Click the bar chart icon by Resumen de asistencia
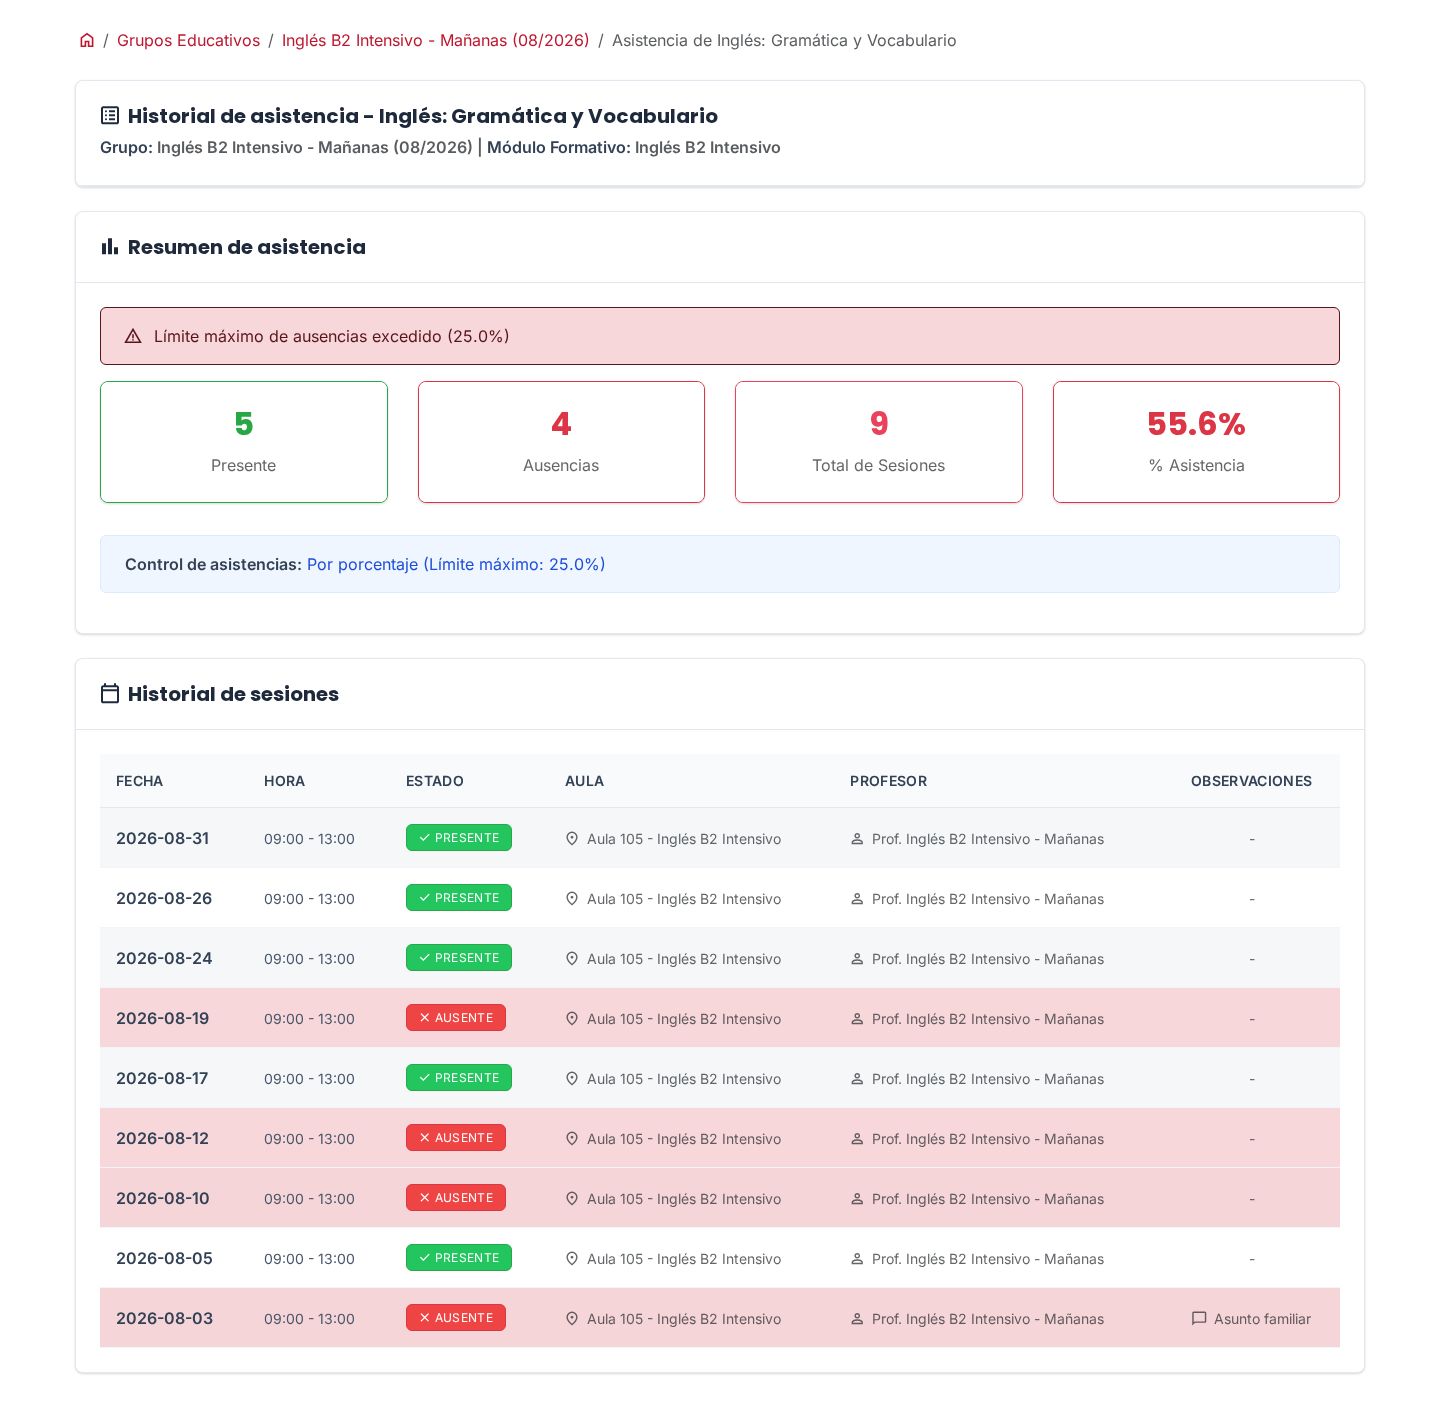This screenshot has height=1422, width=1440. (x=110, y=246)
